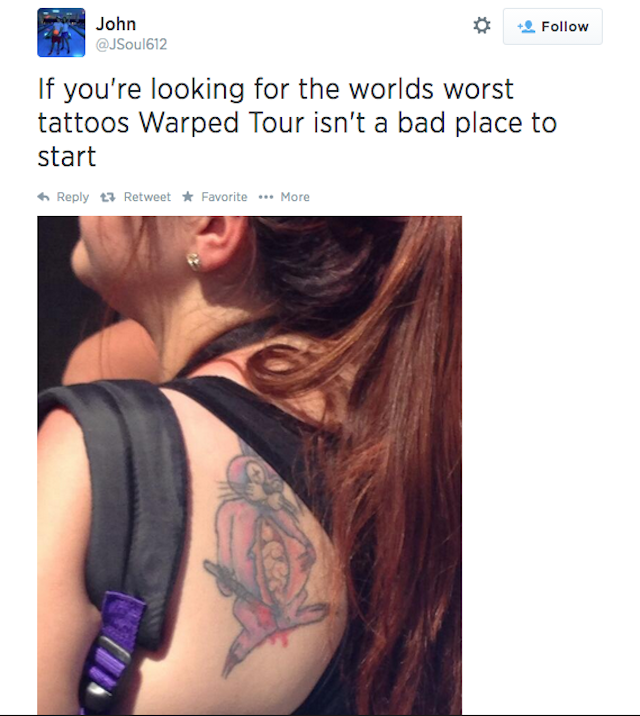Click the tweet text about Warped Tour
The width and height of the screenshot is (640, 716).
pos(297,122)
